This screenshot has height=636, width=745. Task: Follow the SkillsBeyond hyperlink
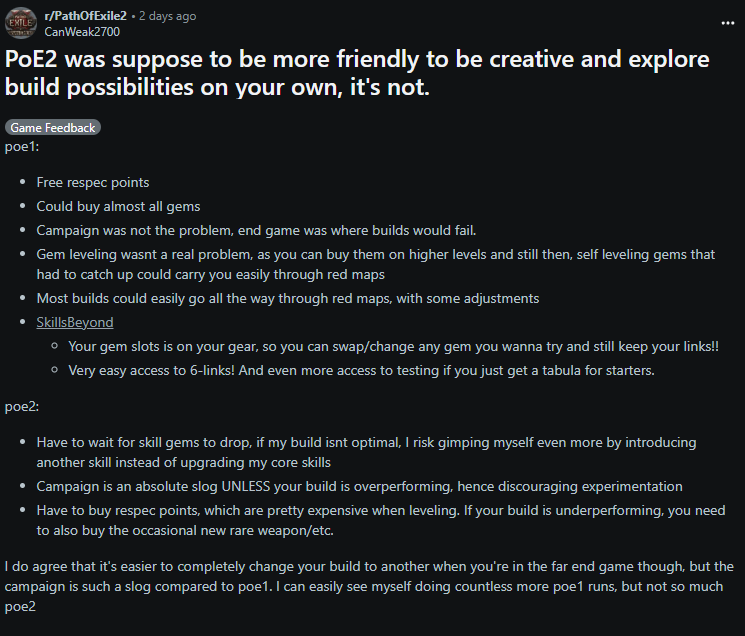pos(75,322)
